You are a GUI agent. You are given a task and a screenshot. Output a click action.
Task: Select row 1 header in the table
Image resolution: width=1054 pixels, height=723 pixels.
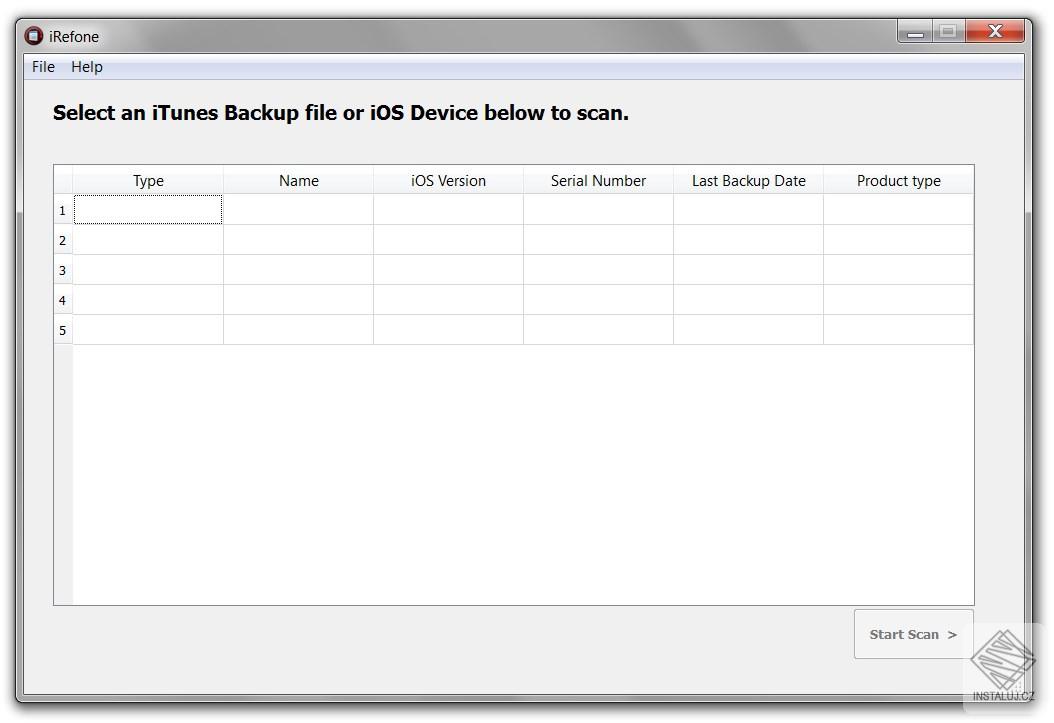[x=63, y=210]
